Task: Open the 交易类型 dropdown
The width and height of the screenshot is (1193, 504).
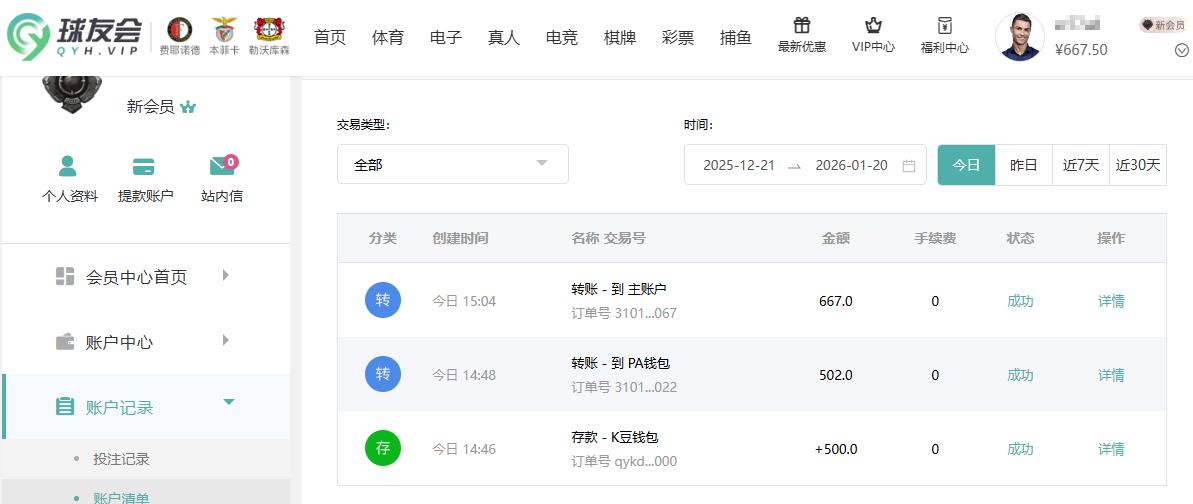Action: [452, 164]
